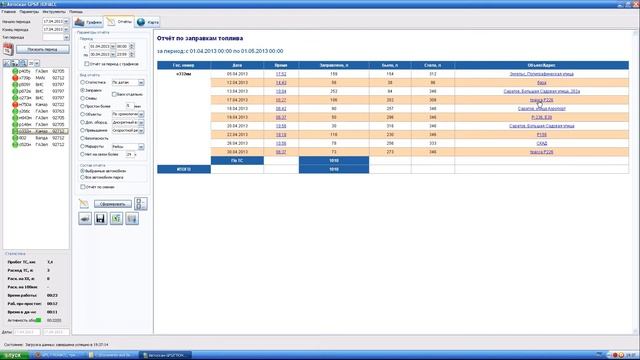Select the Простои более radio button
The image size is (640, 360).
coord(82,106)
